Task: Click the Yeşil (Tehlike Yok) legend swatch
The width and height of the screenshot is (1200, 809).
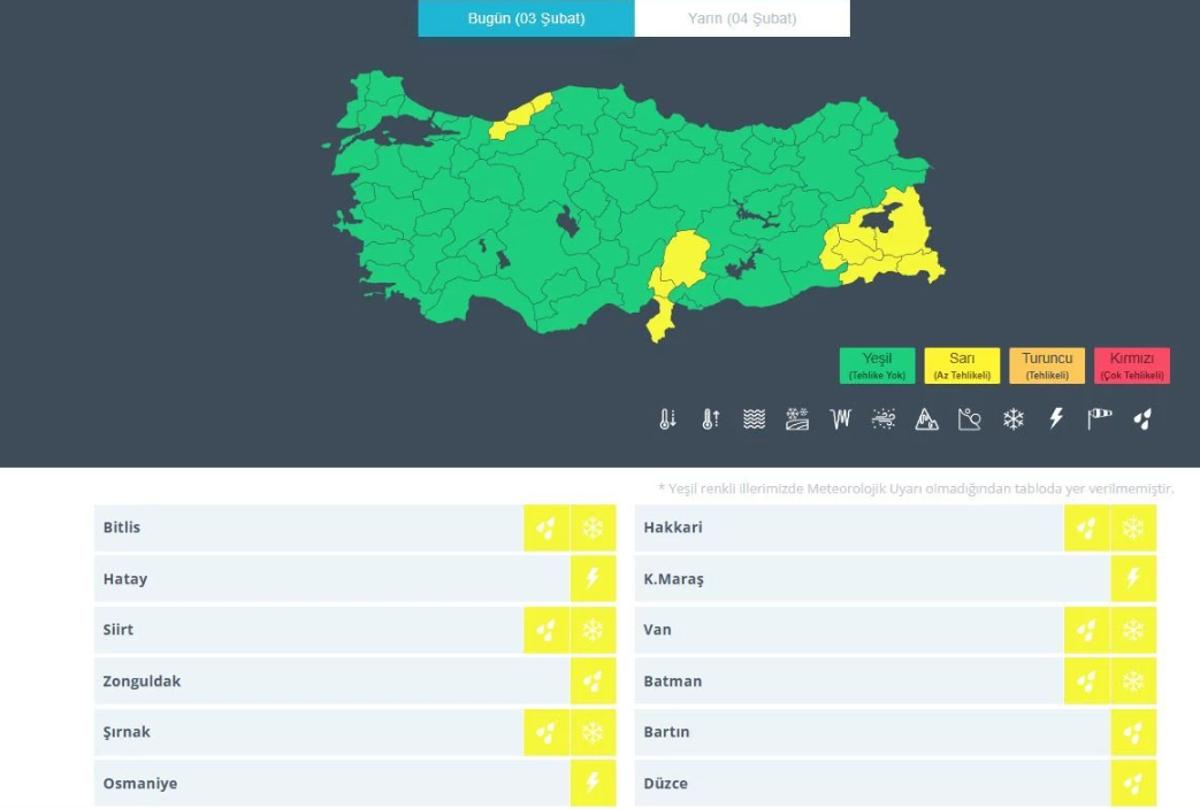Action: (877, 366)
